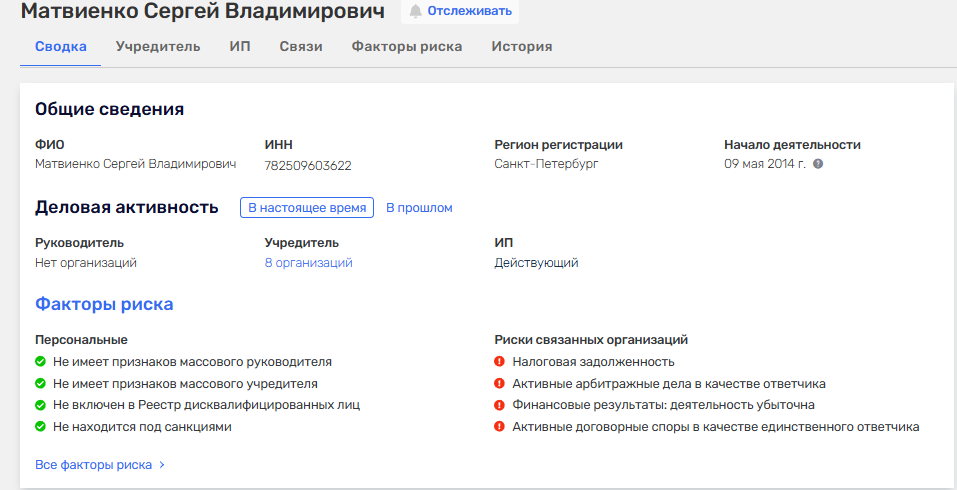Viewport: 957px width, 490px height.
Task: Click red warning icon for Финансовые результаты
Action: pyautogui.click(x=500, y=405)
